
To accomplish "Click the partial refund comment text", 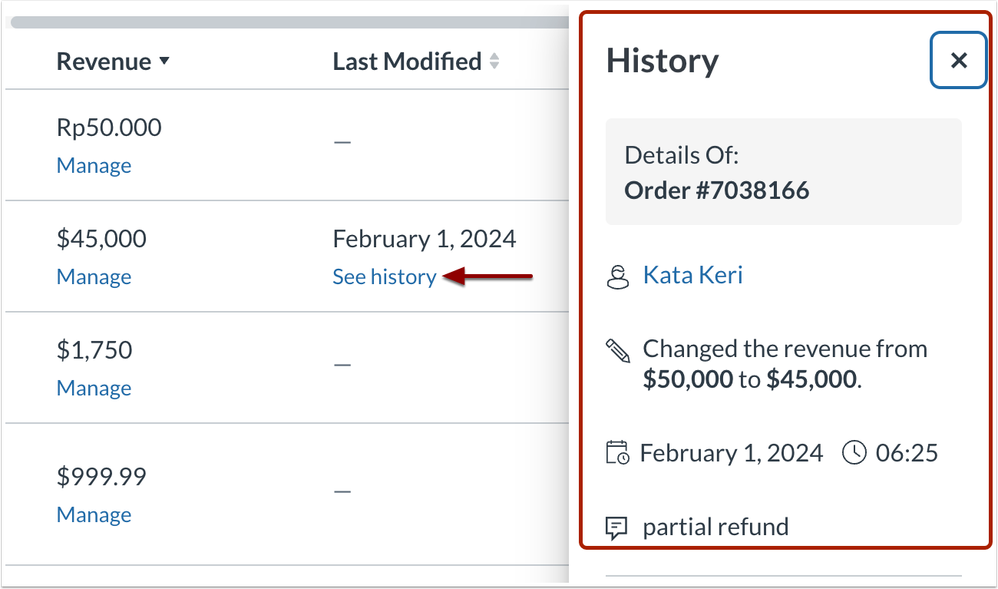I will pos(715,527).
